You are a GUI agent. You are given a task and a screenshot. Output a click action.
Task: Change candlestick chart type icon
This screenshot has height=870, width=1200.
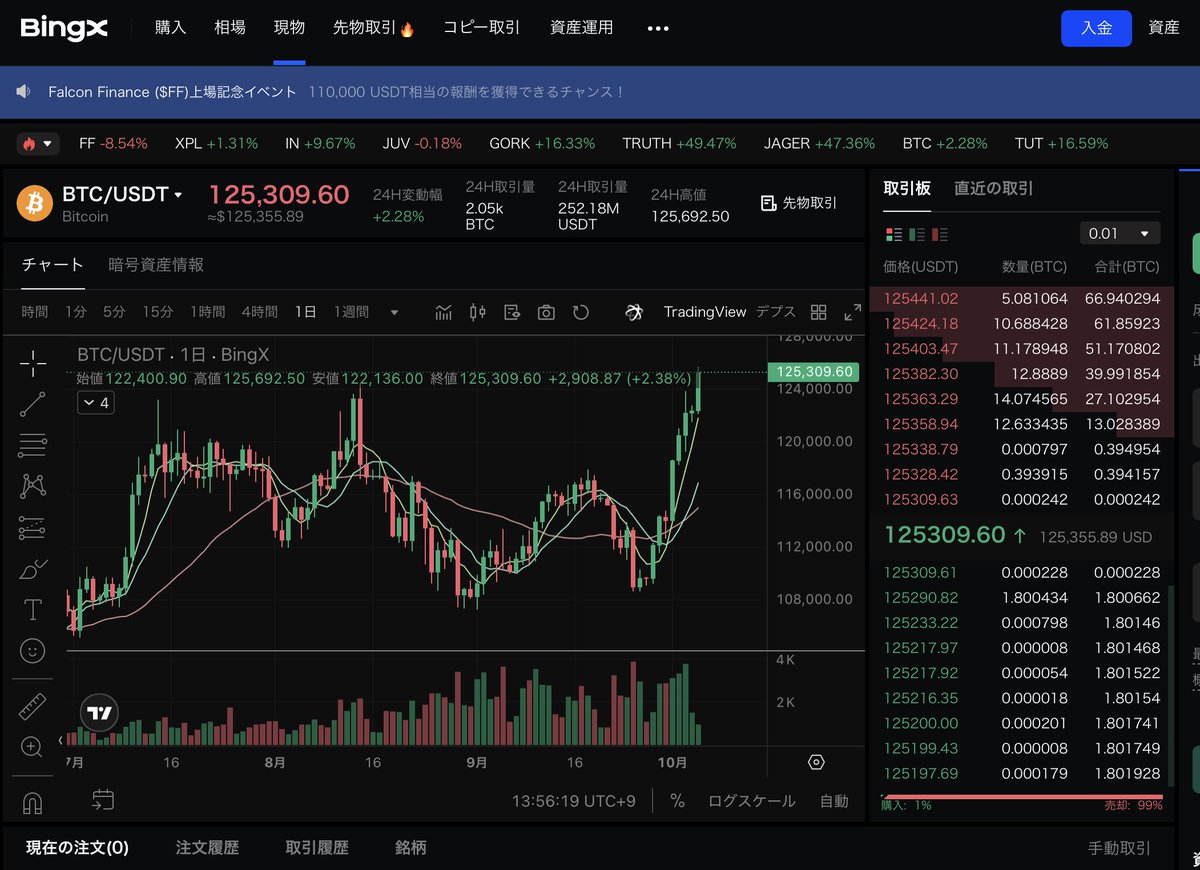point(478,312)
